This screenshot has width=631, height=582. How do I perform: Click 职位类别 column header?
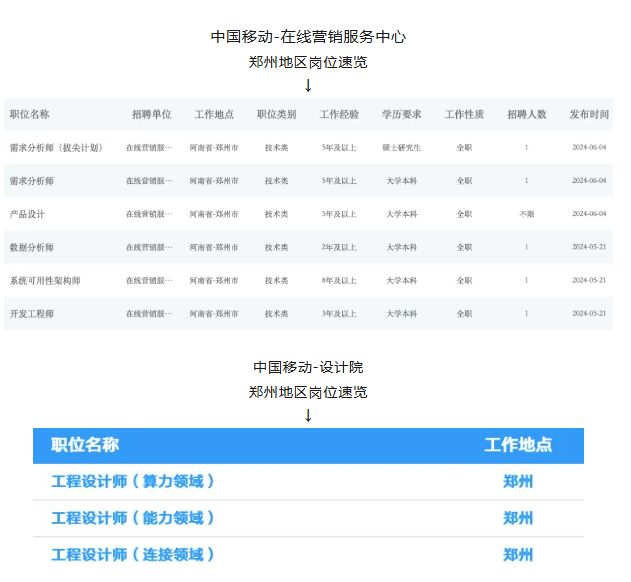tap(276, 115)
